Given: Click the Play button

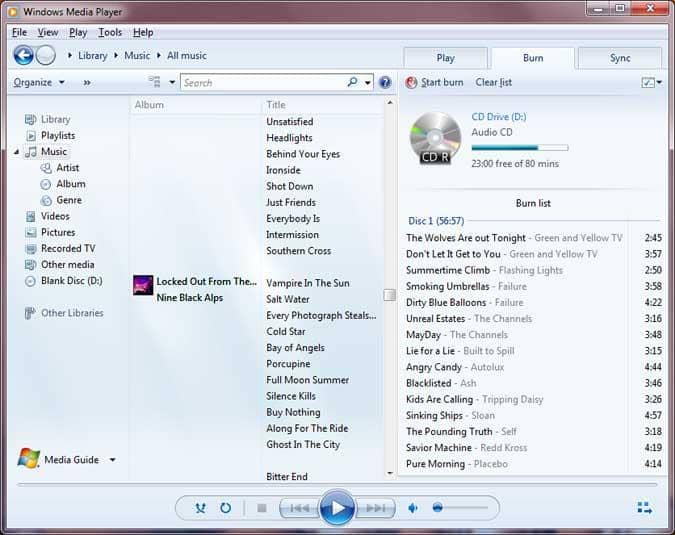Looking at the screenshot, I should tap(337, 508).
